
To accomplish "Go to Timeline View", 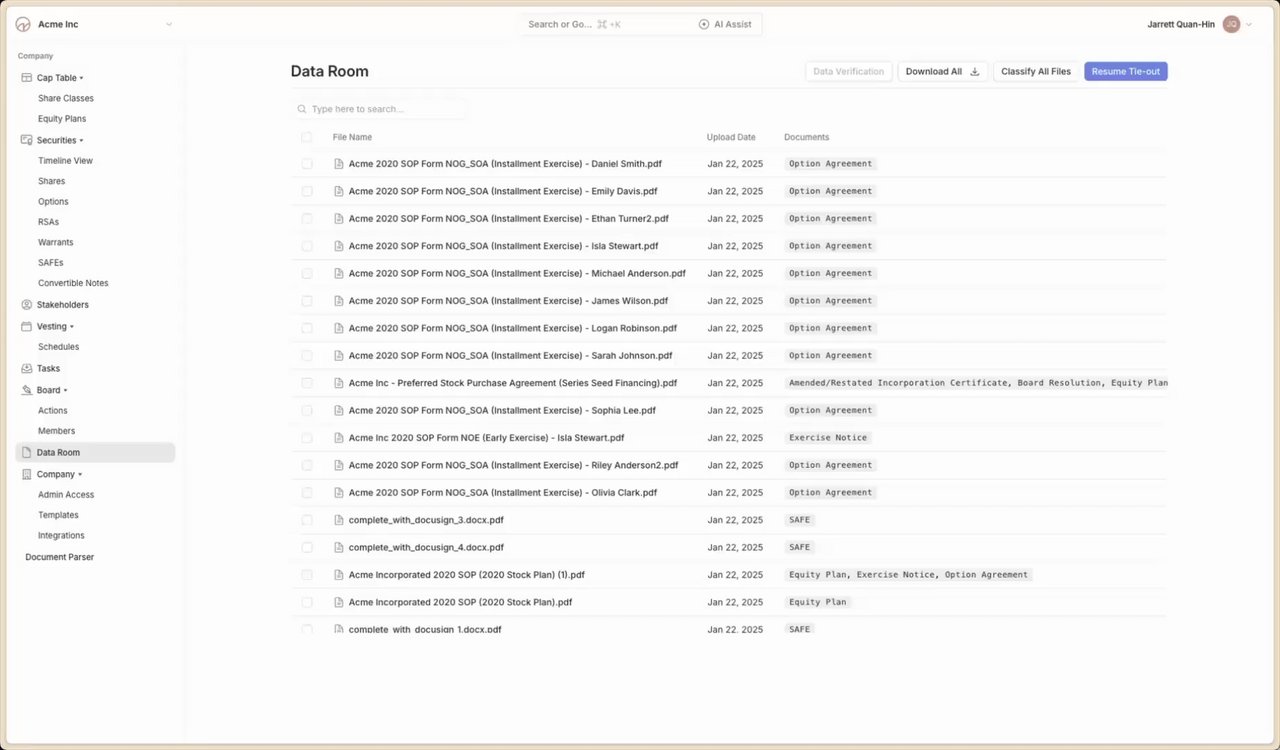I will 65,161.
